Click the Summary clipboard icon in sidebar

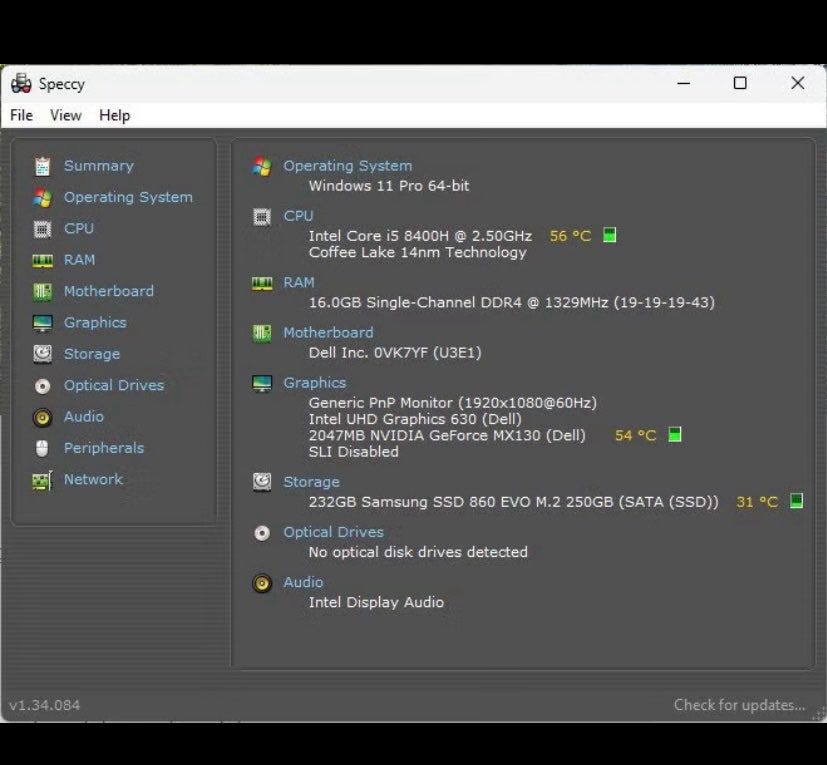[42, 166]
